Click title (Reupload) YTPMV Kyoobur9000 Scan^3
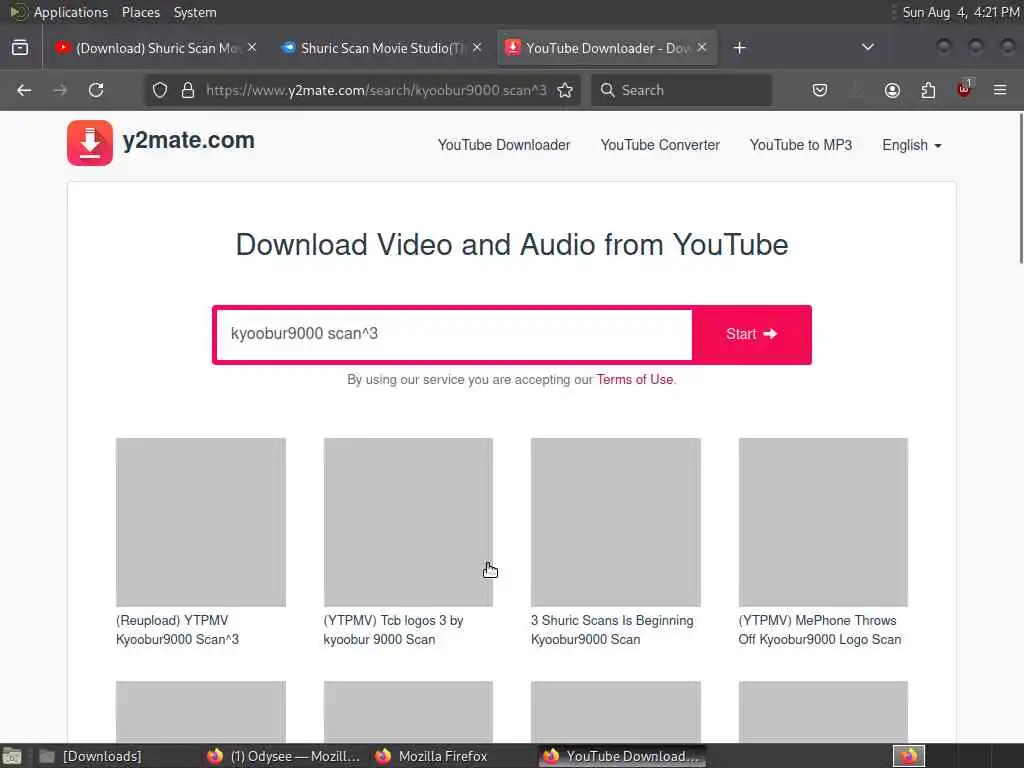The height and width of the screenshot is (768, 1024). (x=177, y=630)
